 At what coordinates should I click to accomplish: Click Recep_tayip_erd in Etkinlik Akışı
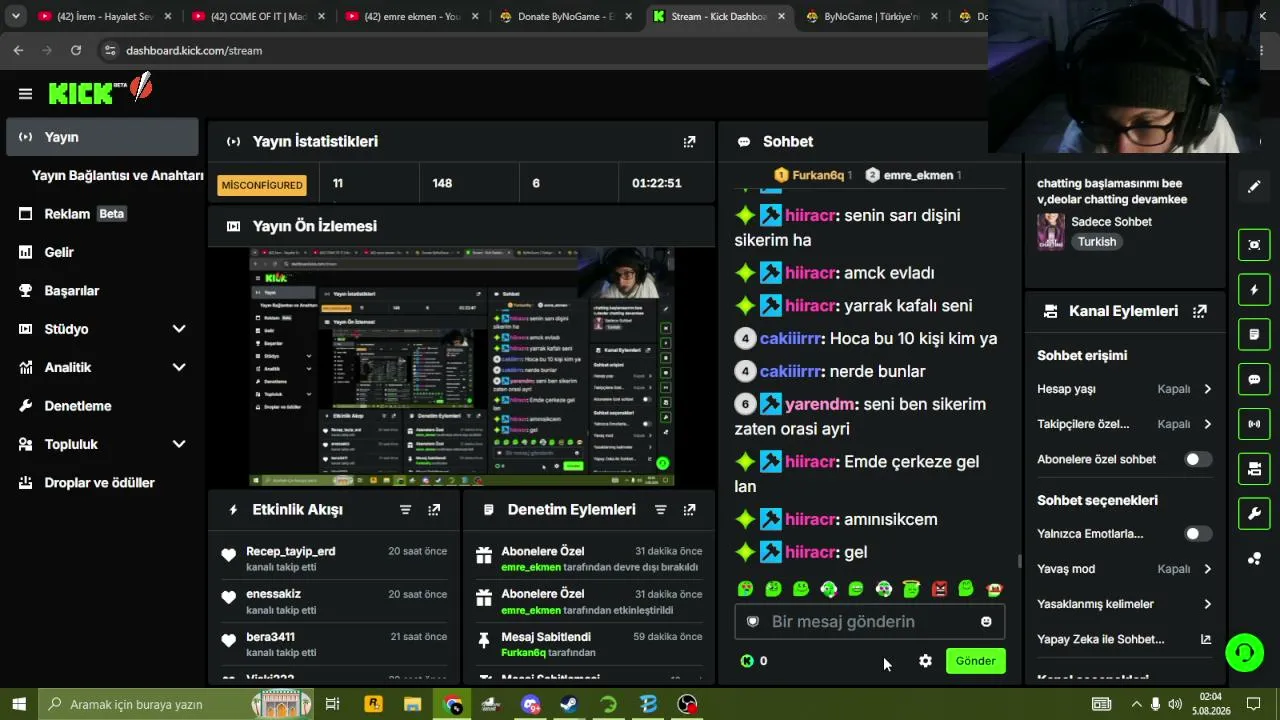291,552
